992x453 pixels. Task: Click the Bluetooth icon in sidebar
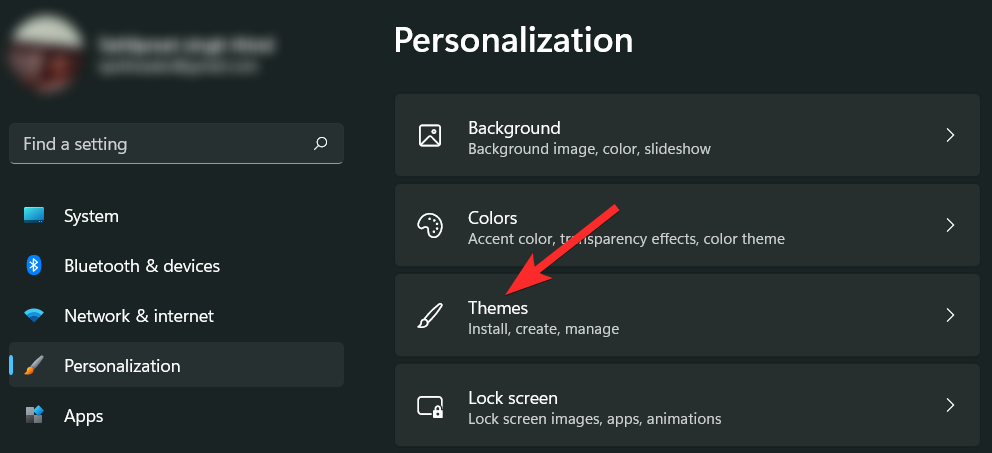[34, 266]
